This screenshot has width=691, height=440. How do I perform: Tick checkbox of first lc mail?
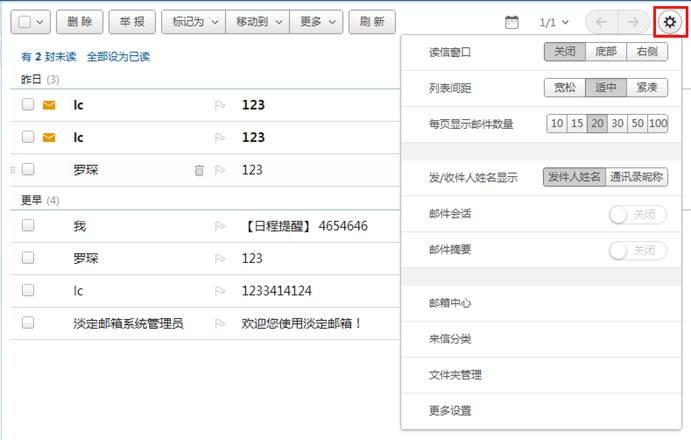click(x=28, y=104)
